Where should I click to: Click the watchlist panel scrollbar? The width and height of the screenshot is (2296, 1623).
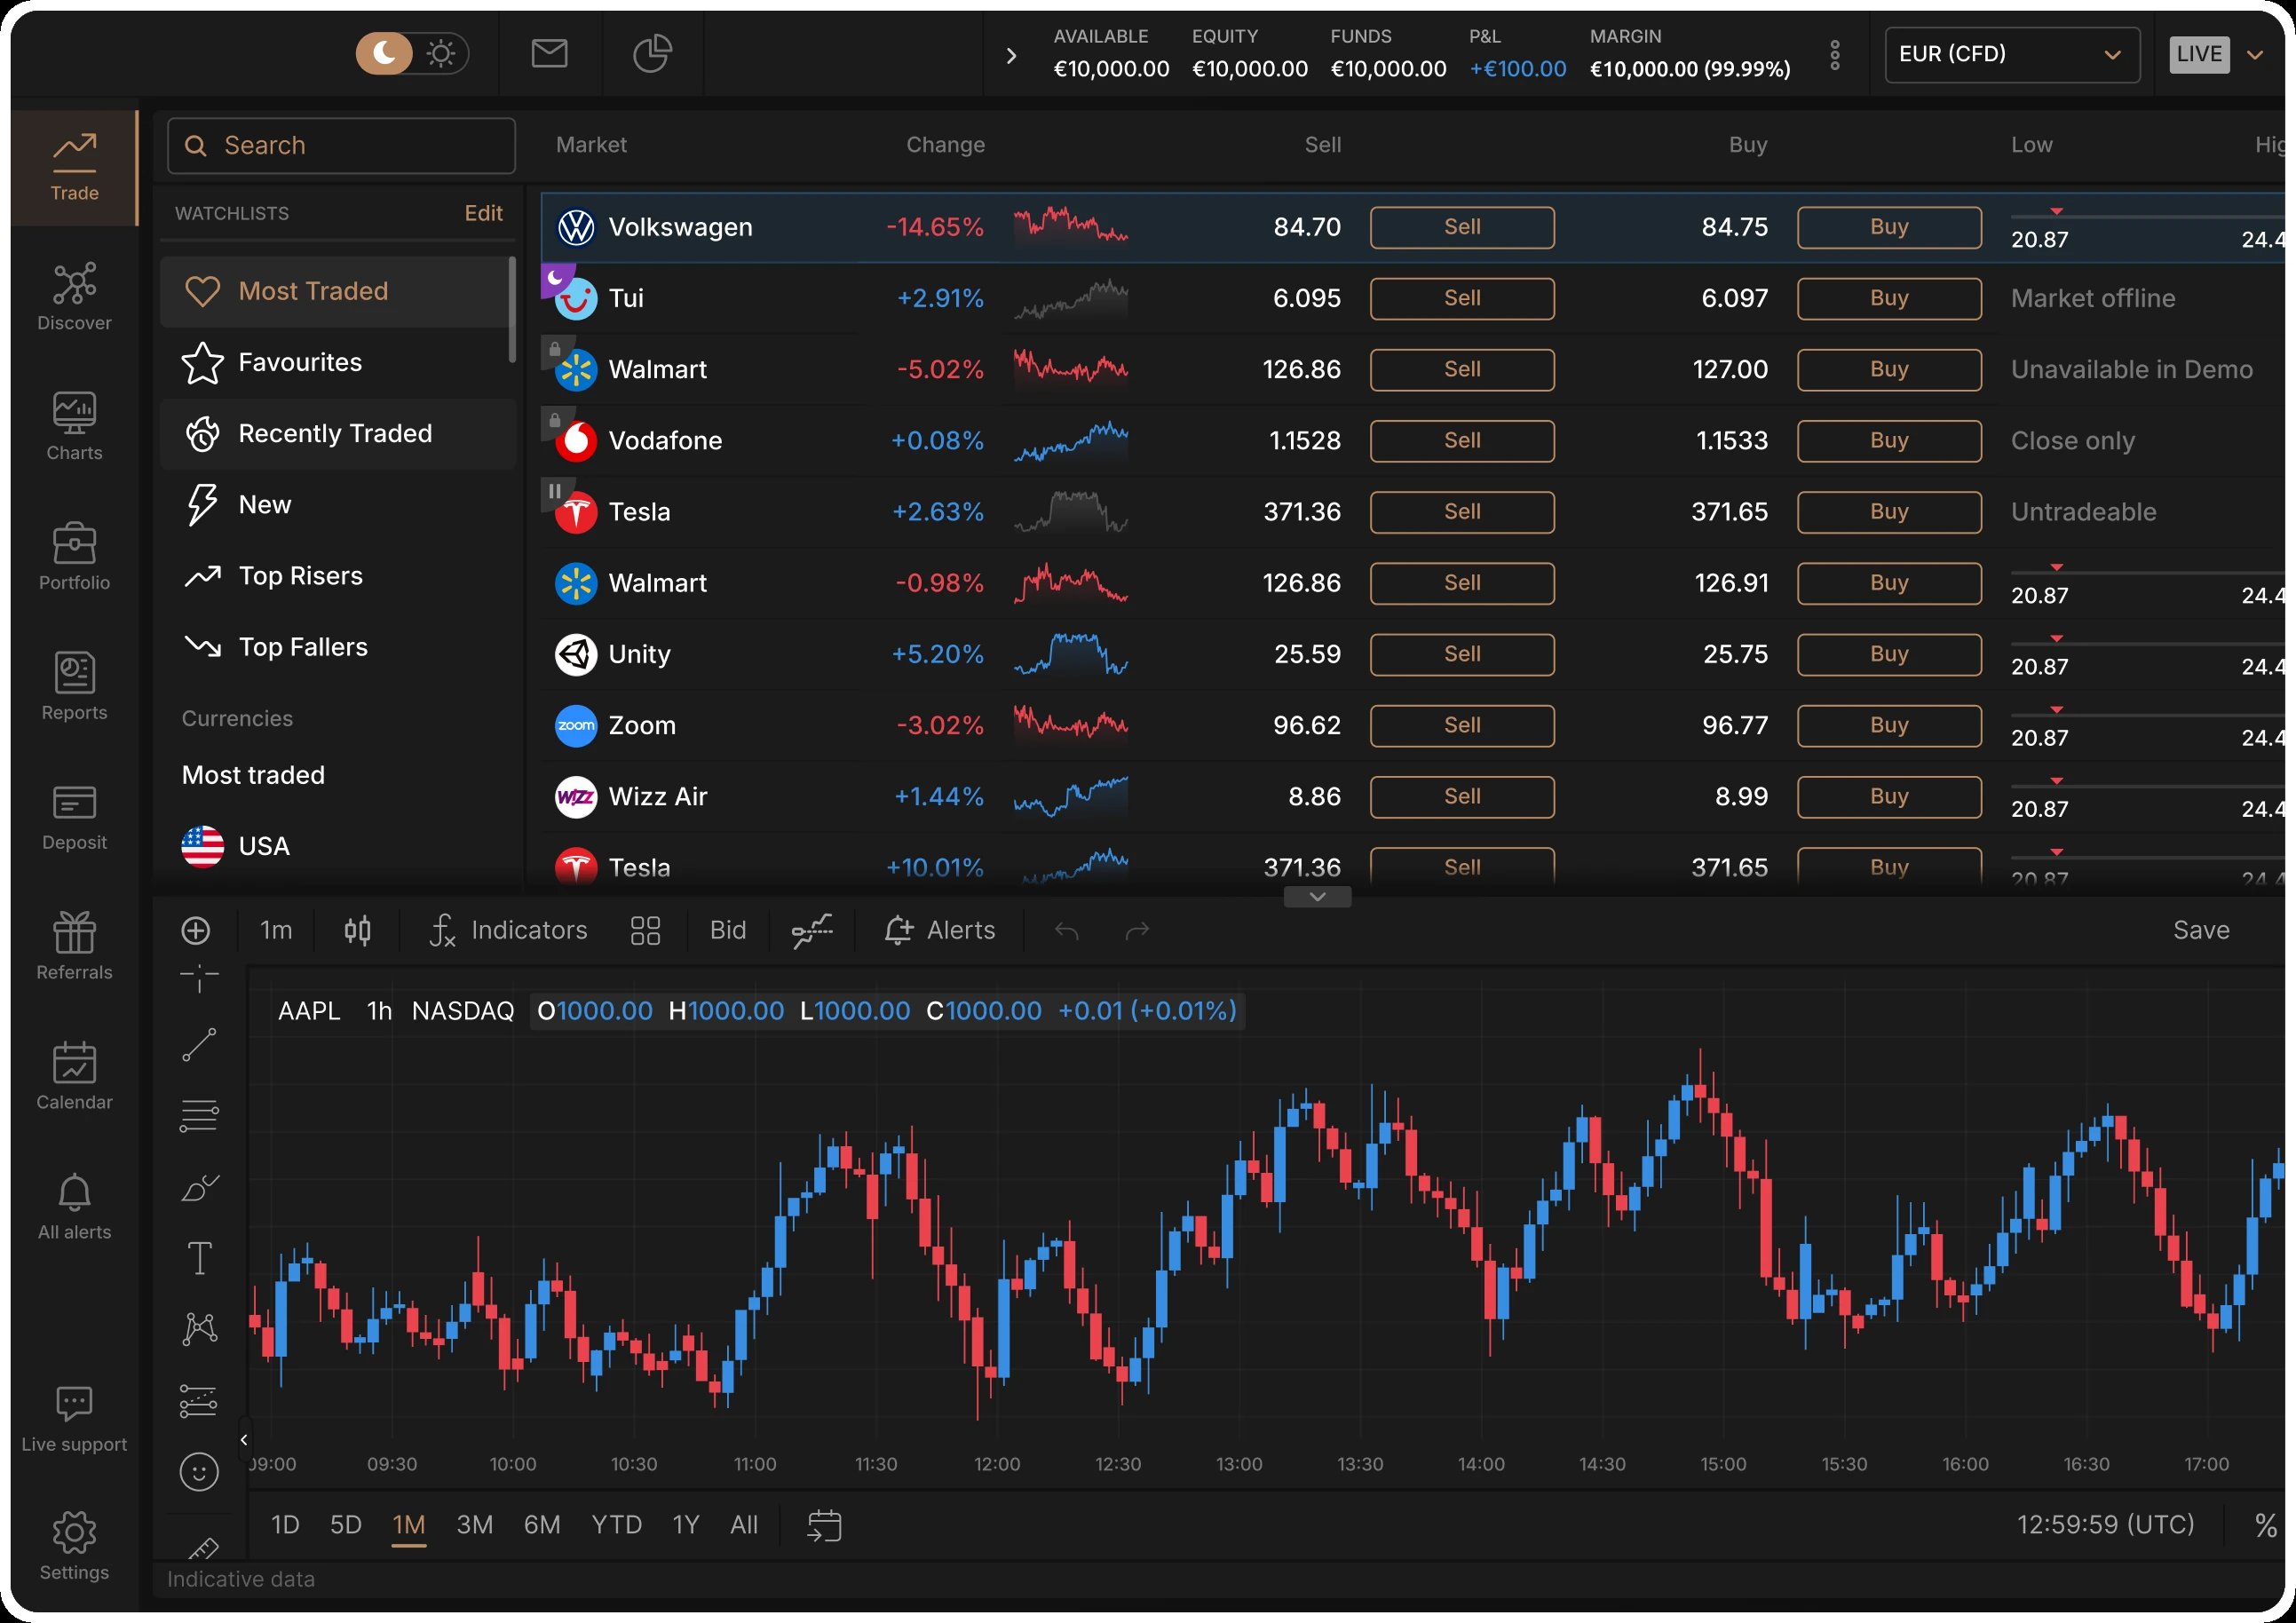pyautogui.click(x=512, y=310)
